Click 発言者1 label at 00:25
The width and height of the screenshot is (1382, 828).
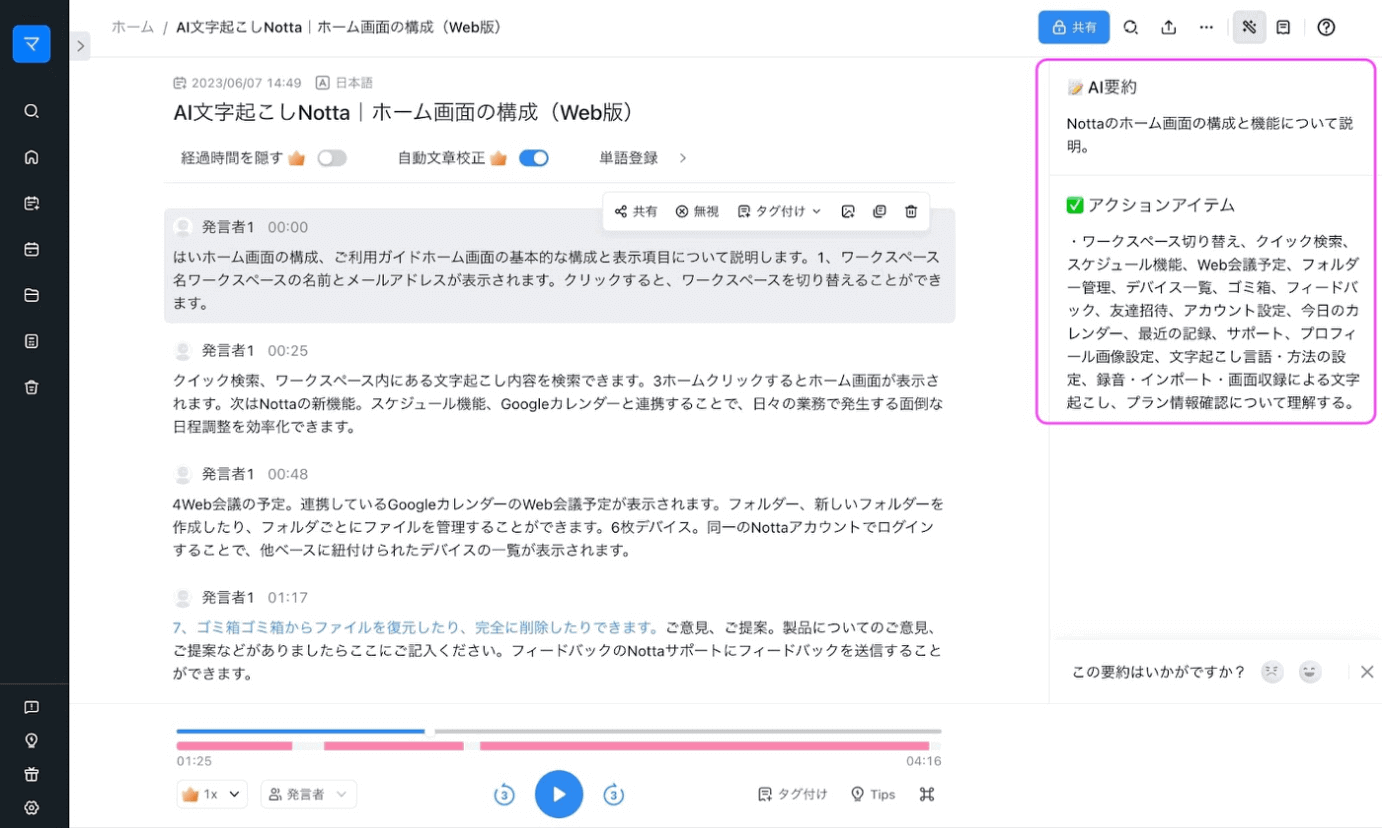[x=228, y=350]
